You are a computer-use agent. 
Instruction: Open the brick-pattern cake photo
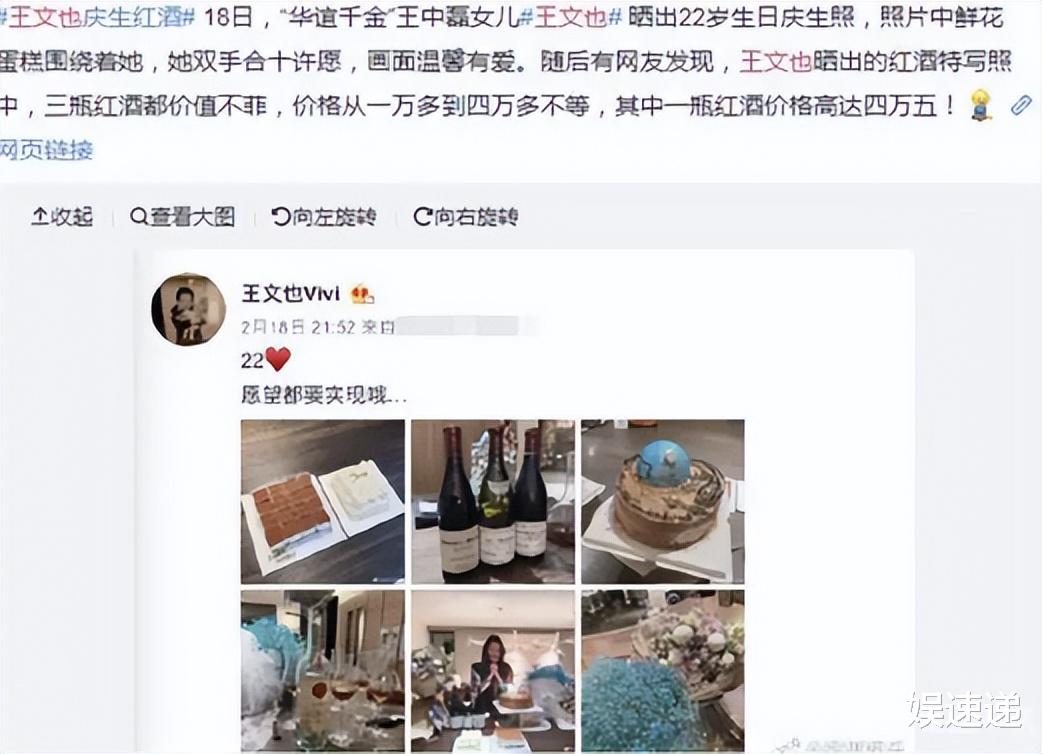[x=323, y=502]
